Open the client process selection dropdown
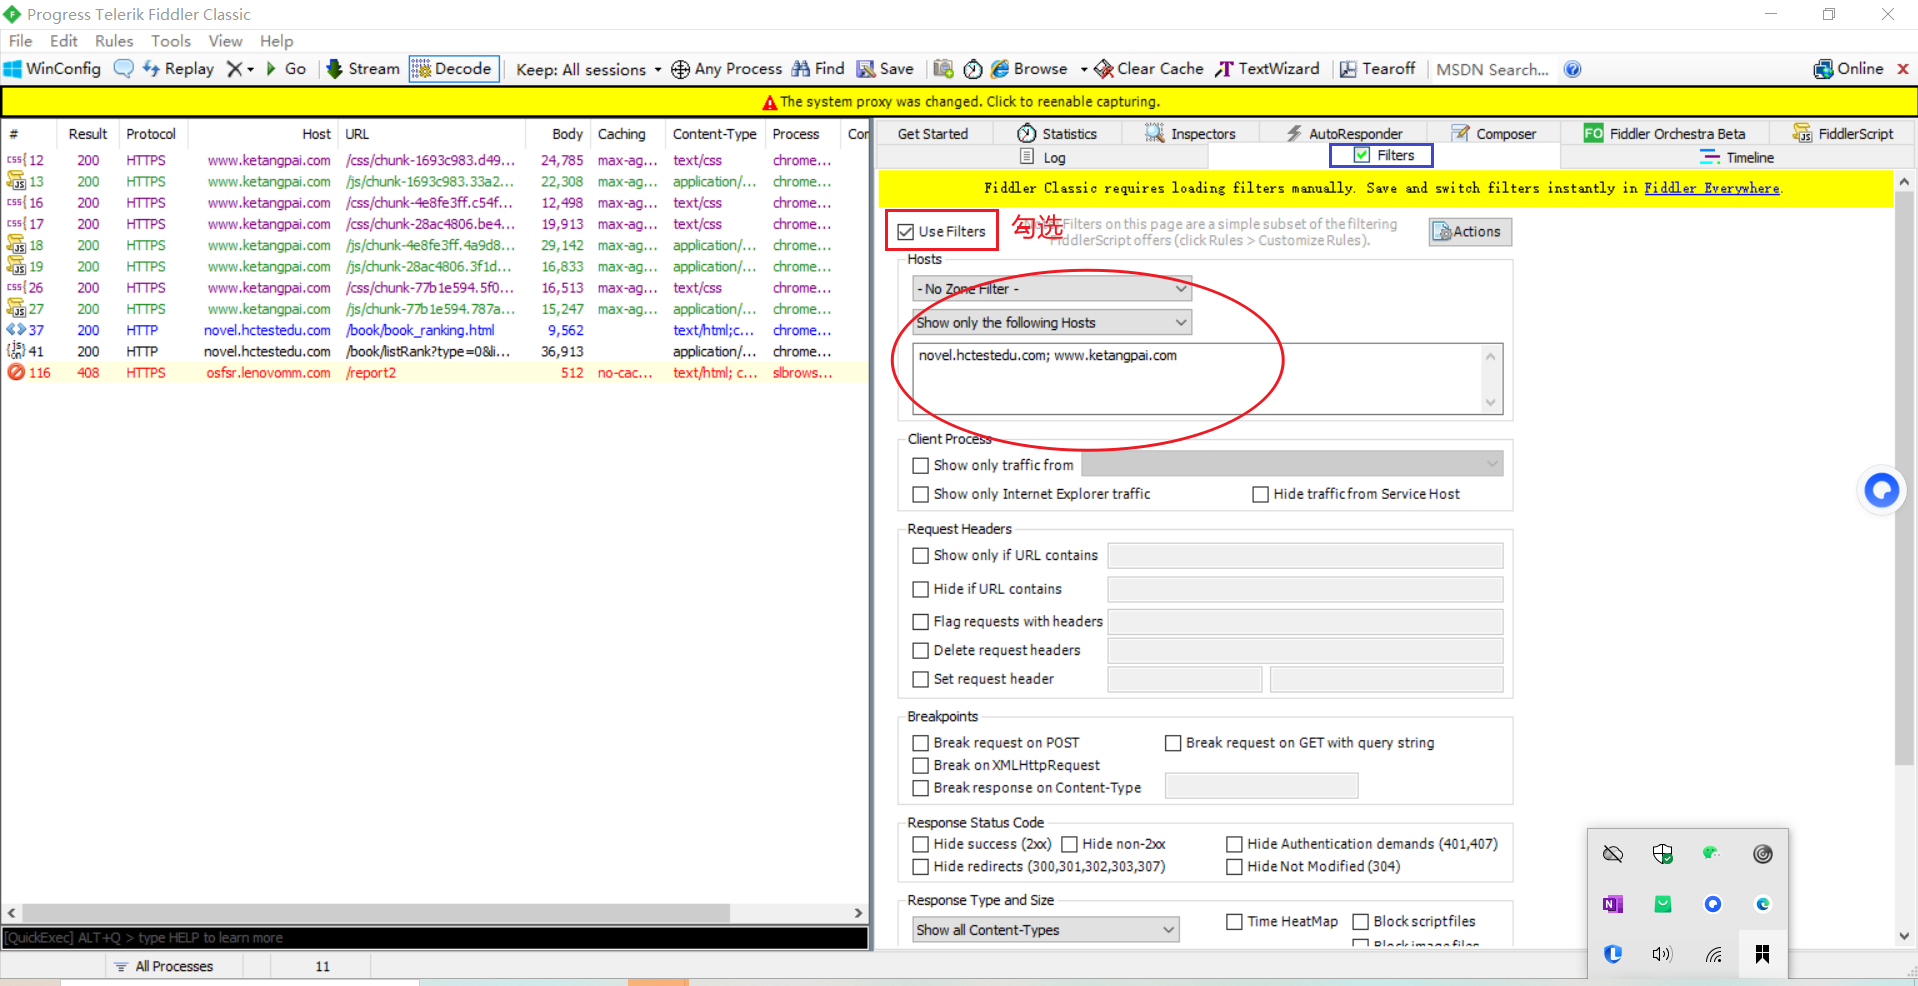This screenshot has width=1918, height=986. click(1292, 464)
